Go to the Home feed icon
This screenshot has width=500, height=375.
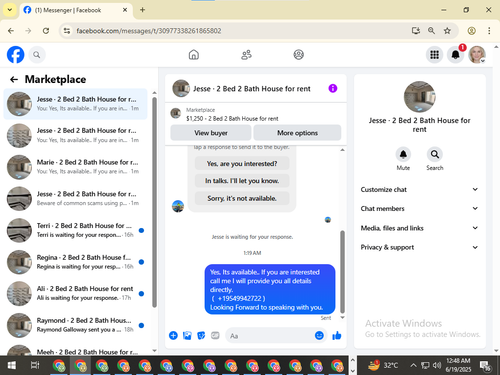[x=194, y=54]
